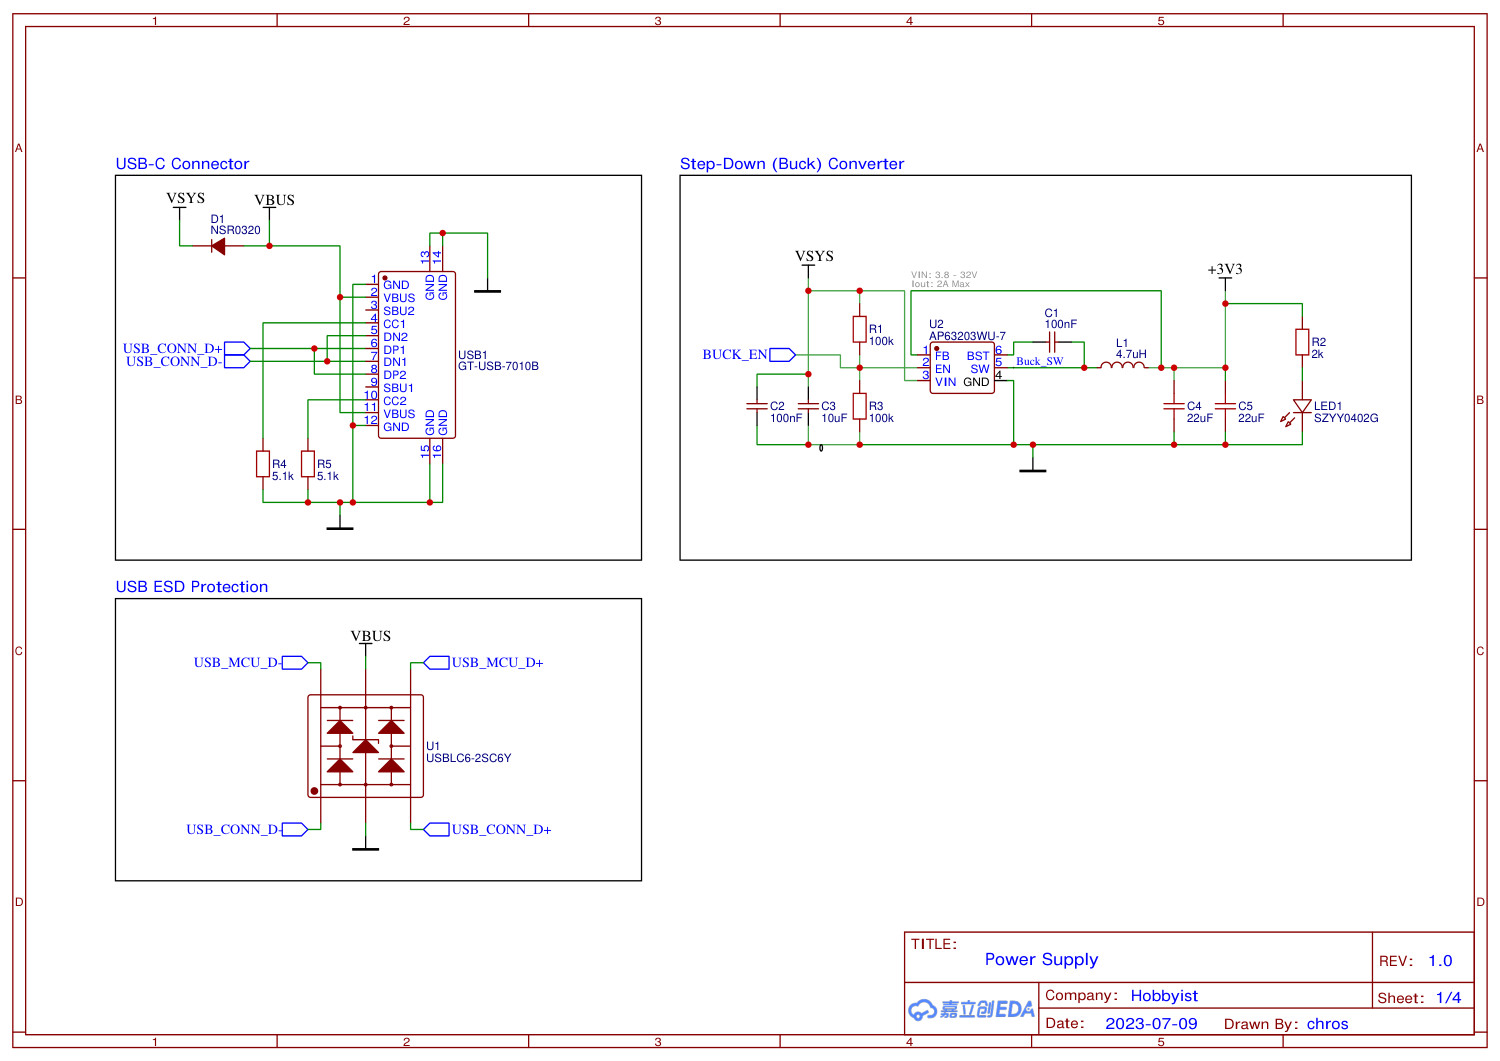Select the USB1 GT-USB-7010B connector symbol
This screenshot has height=1061, width=1500.
pyautogui.click(x=415, y=355)
